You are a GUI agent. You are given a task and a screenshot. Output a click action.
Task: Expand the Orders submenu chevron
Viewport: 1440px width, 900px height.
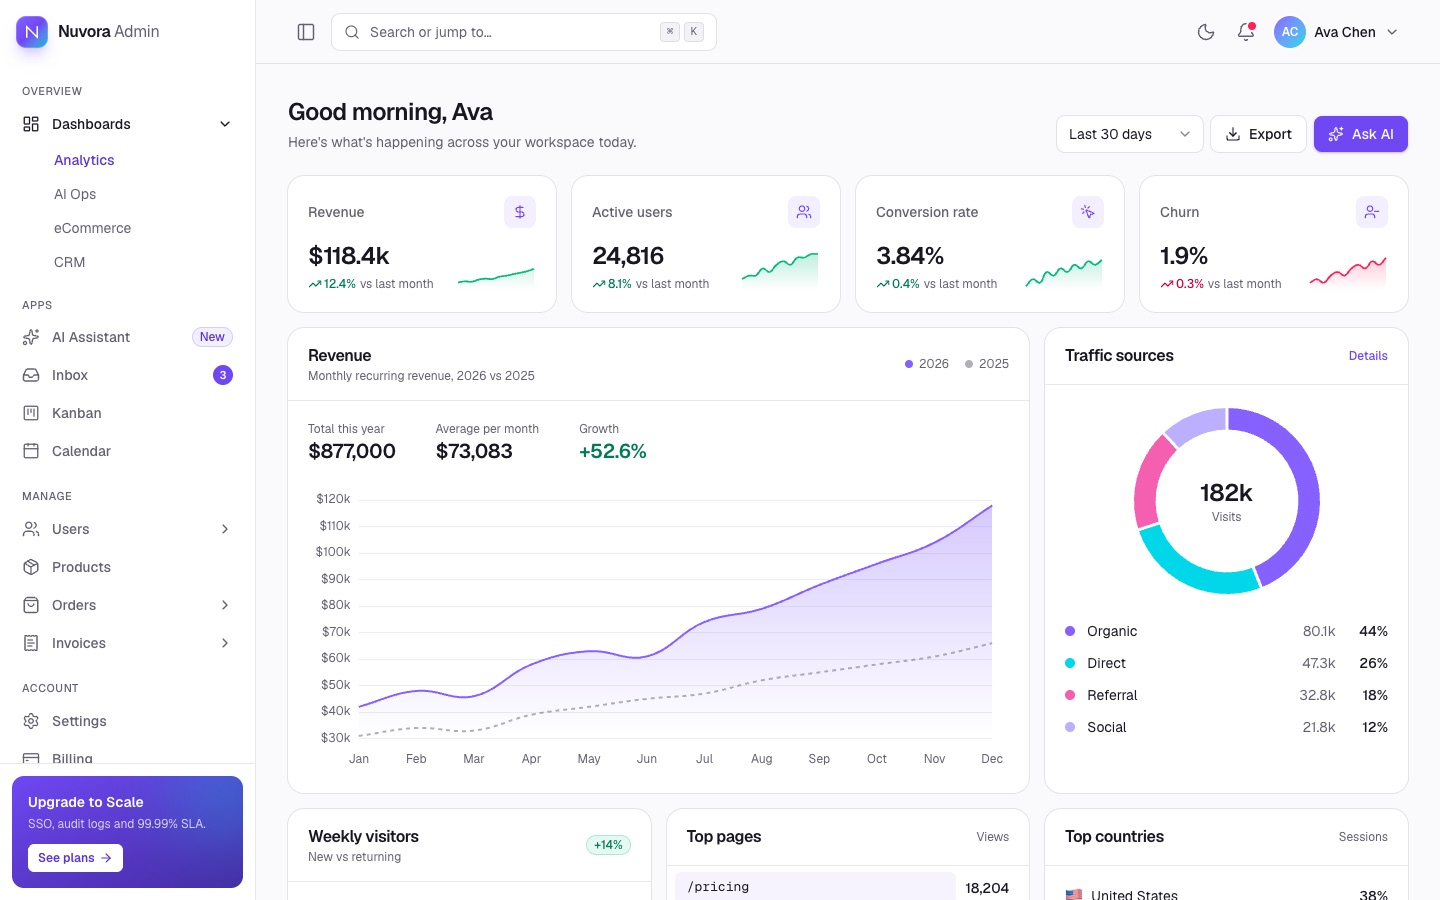(x=225, y=605)
